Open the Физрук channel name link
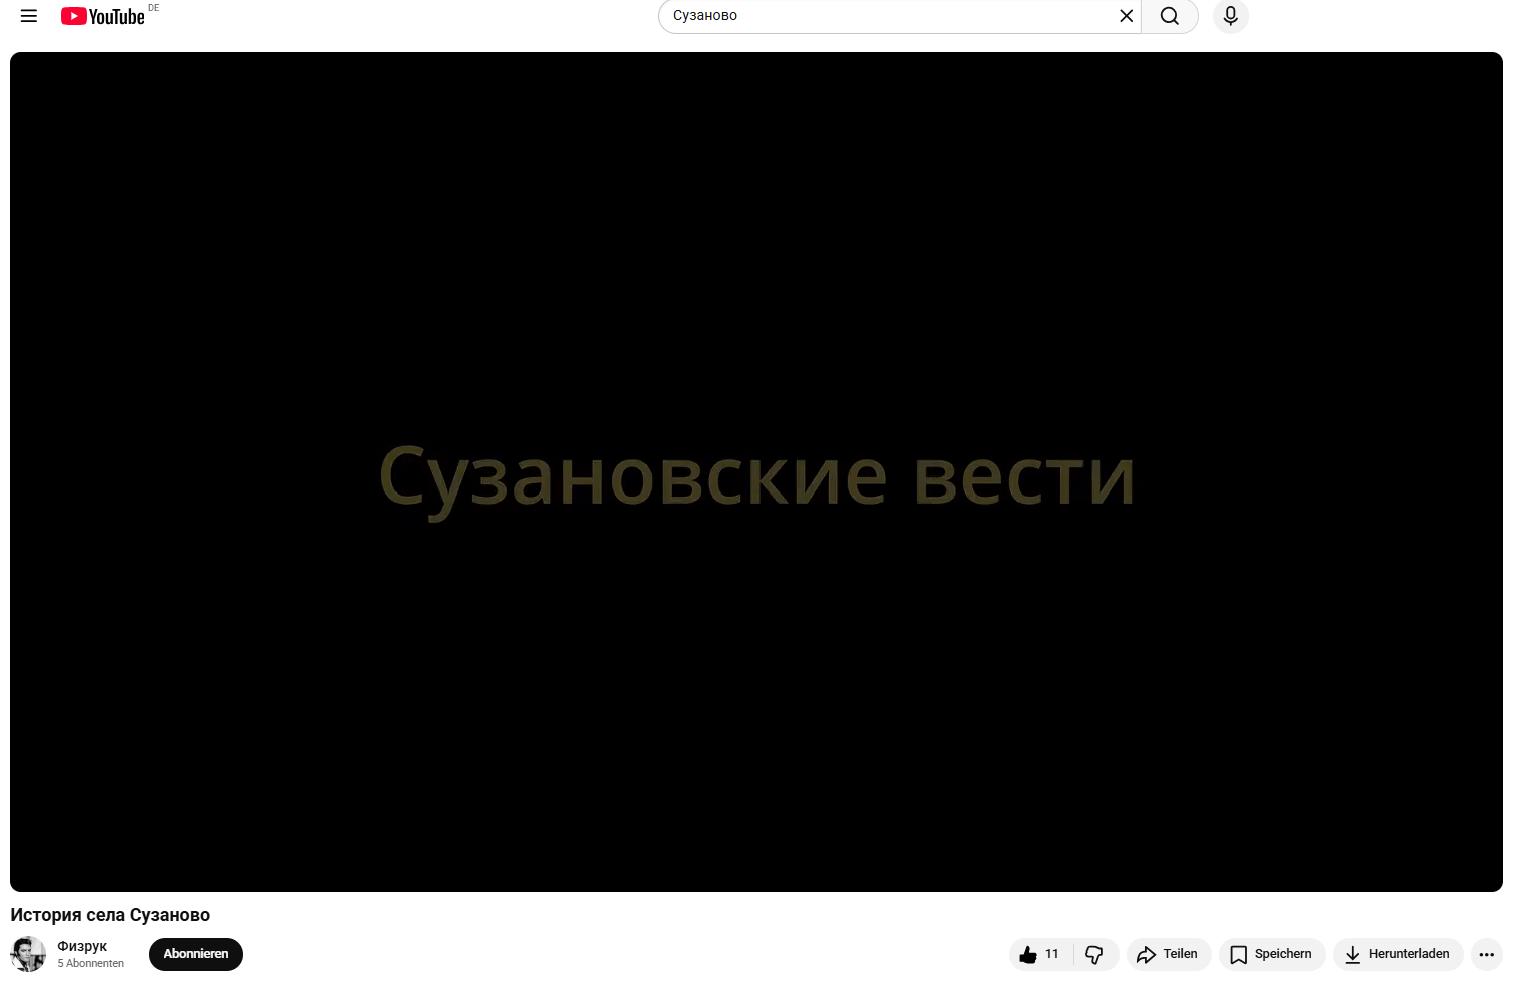This screenshot has height=982, width=1514. tap(82, 946)
